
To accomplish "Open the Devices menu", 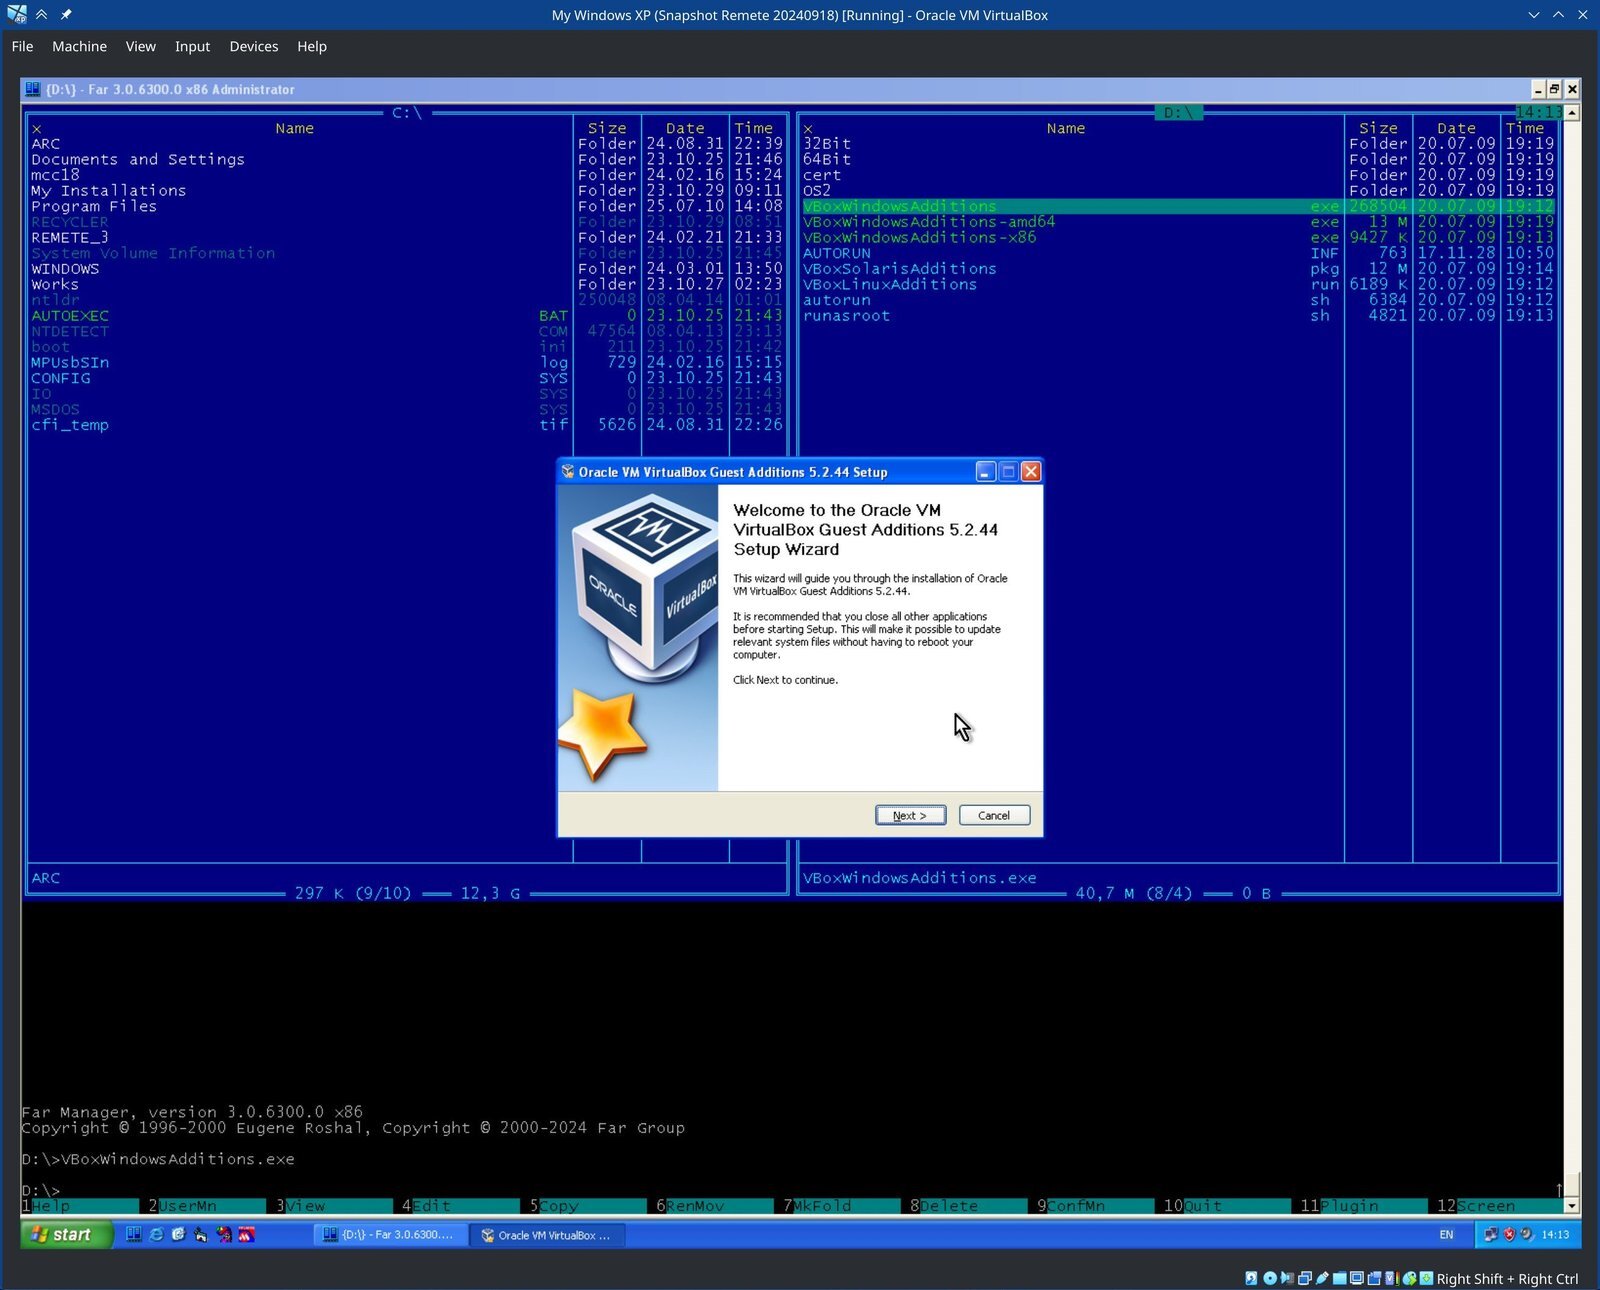I will click(253, 46).
